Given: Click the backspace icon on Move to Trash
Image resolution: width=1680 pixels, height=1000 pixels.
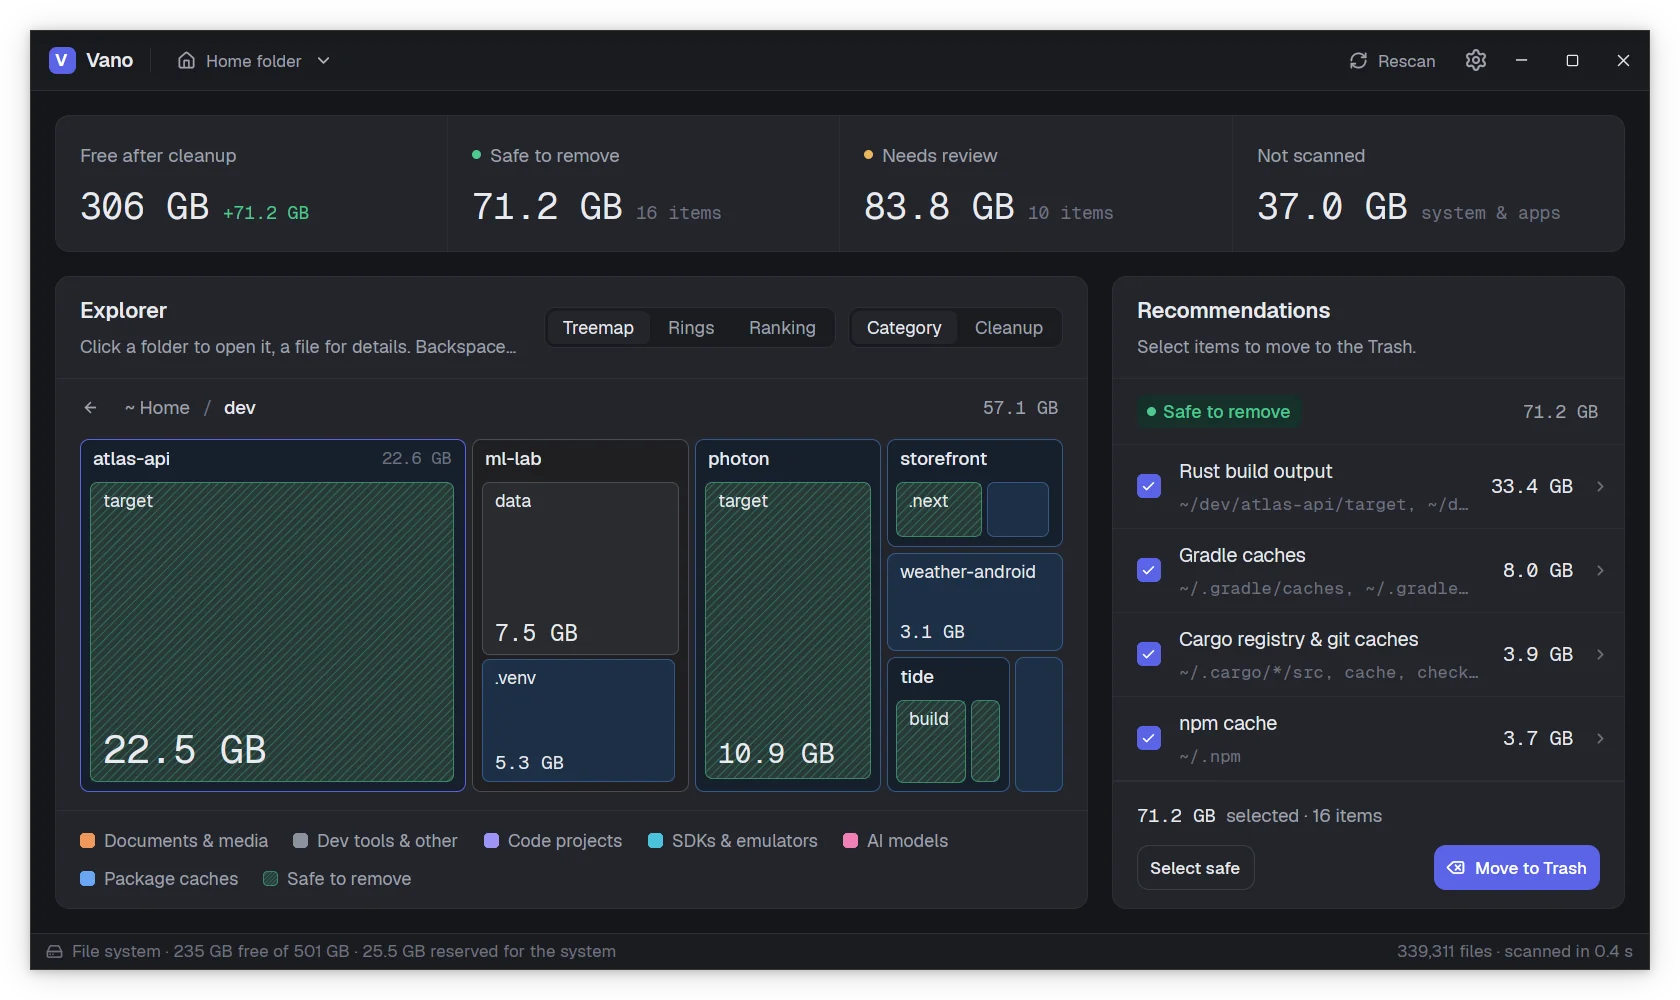Looking at the screenshot, I should (1456, 868).
